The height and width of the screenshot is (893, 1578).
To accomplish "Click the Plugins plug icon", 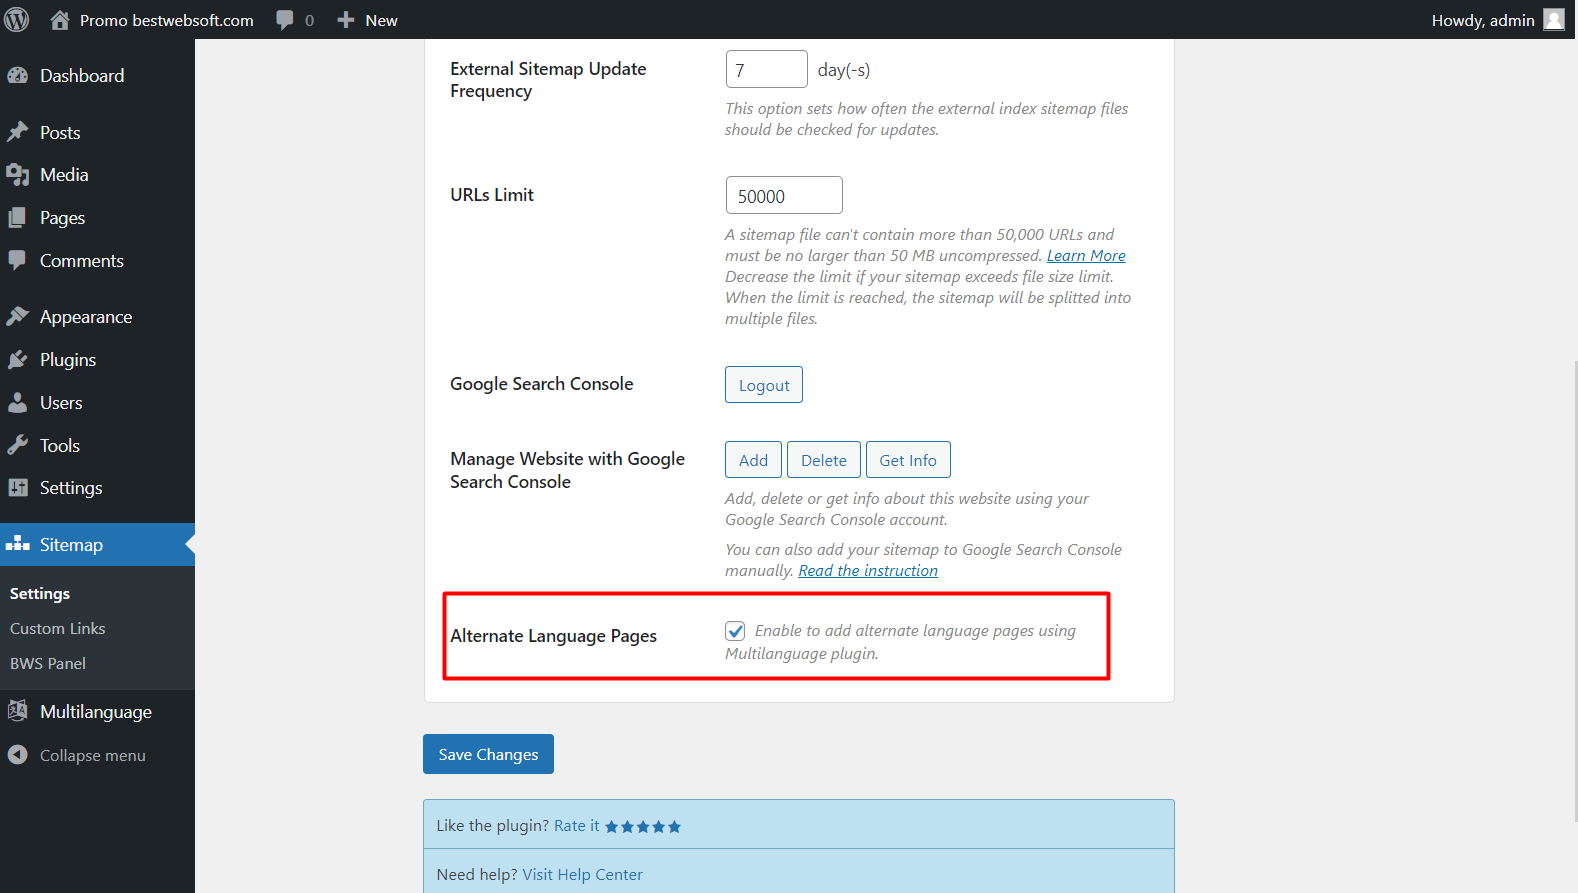I will [x=18, y=360].
